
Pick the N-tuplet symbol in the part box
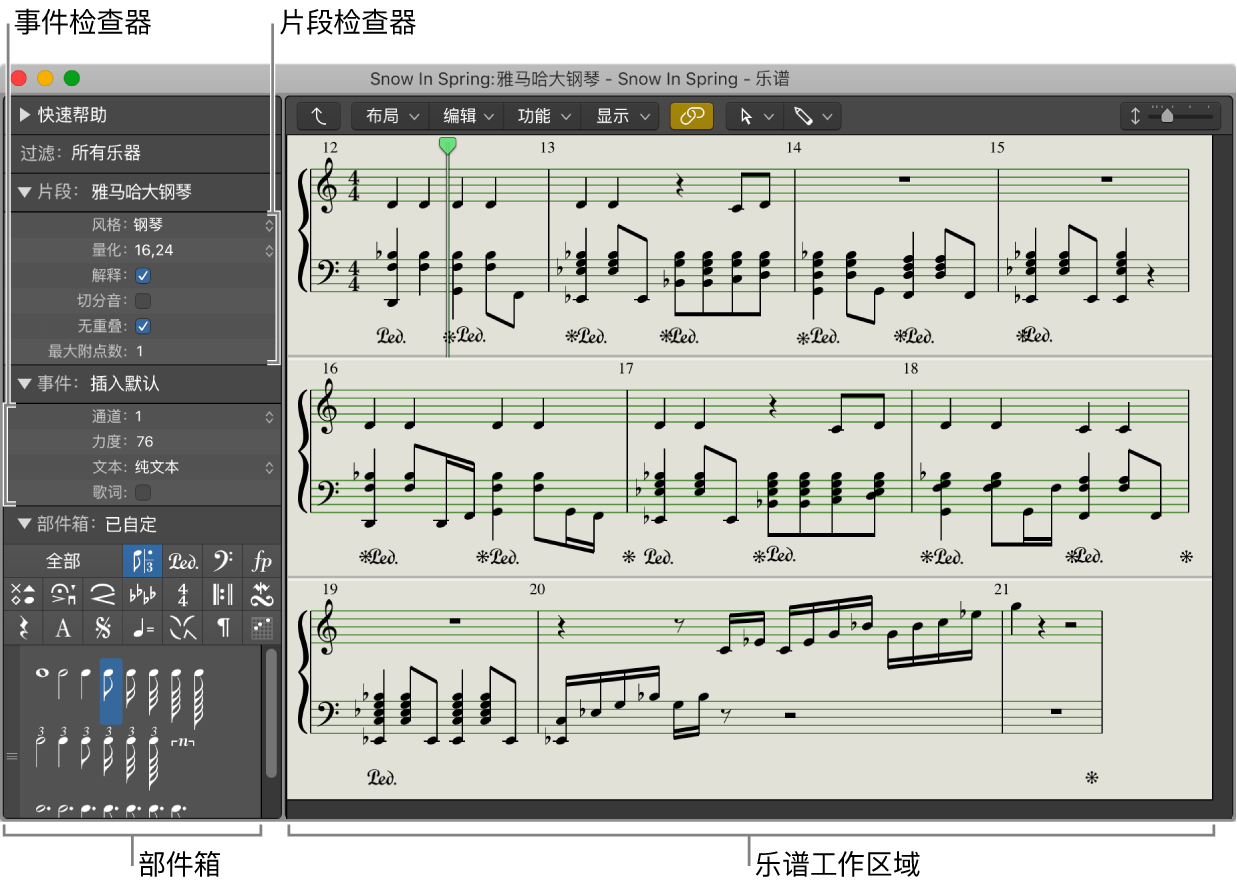[182, 742]
